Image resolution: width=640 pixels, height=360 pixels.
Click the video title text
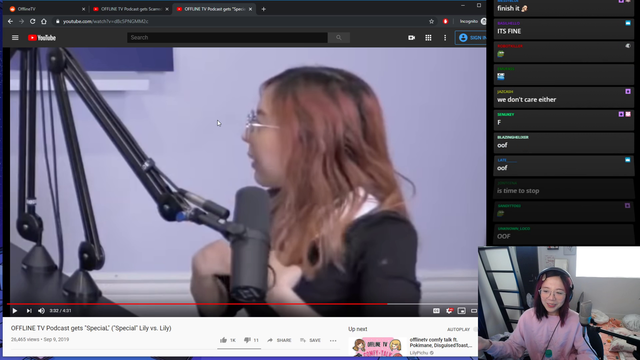coord(91,328)
